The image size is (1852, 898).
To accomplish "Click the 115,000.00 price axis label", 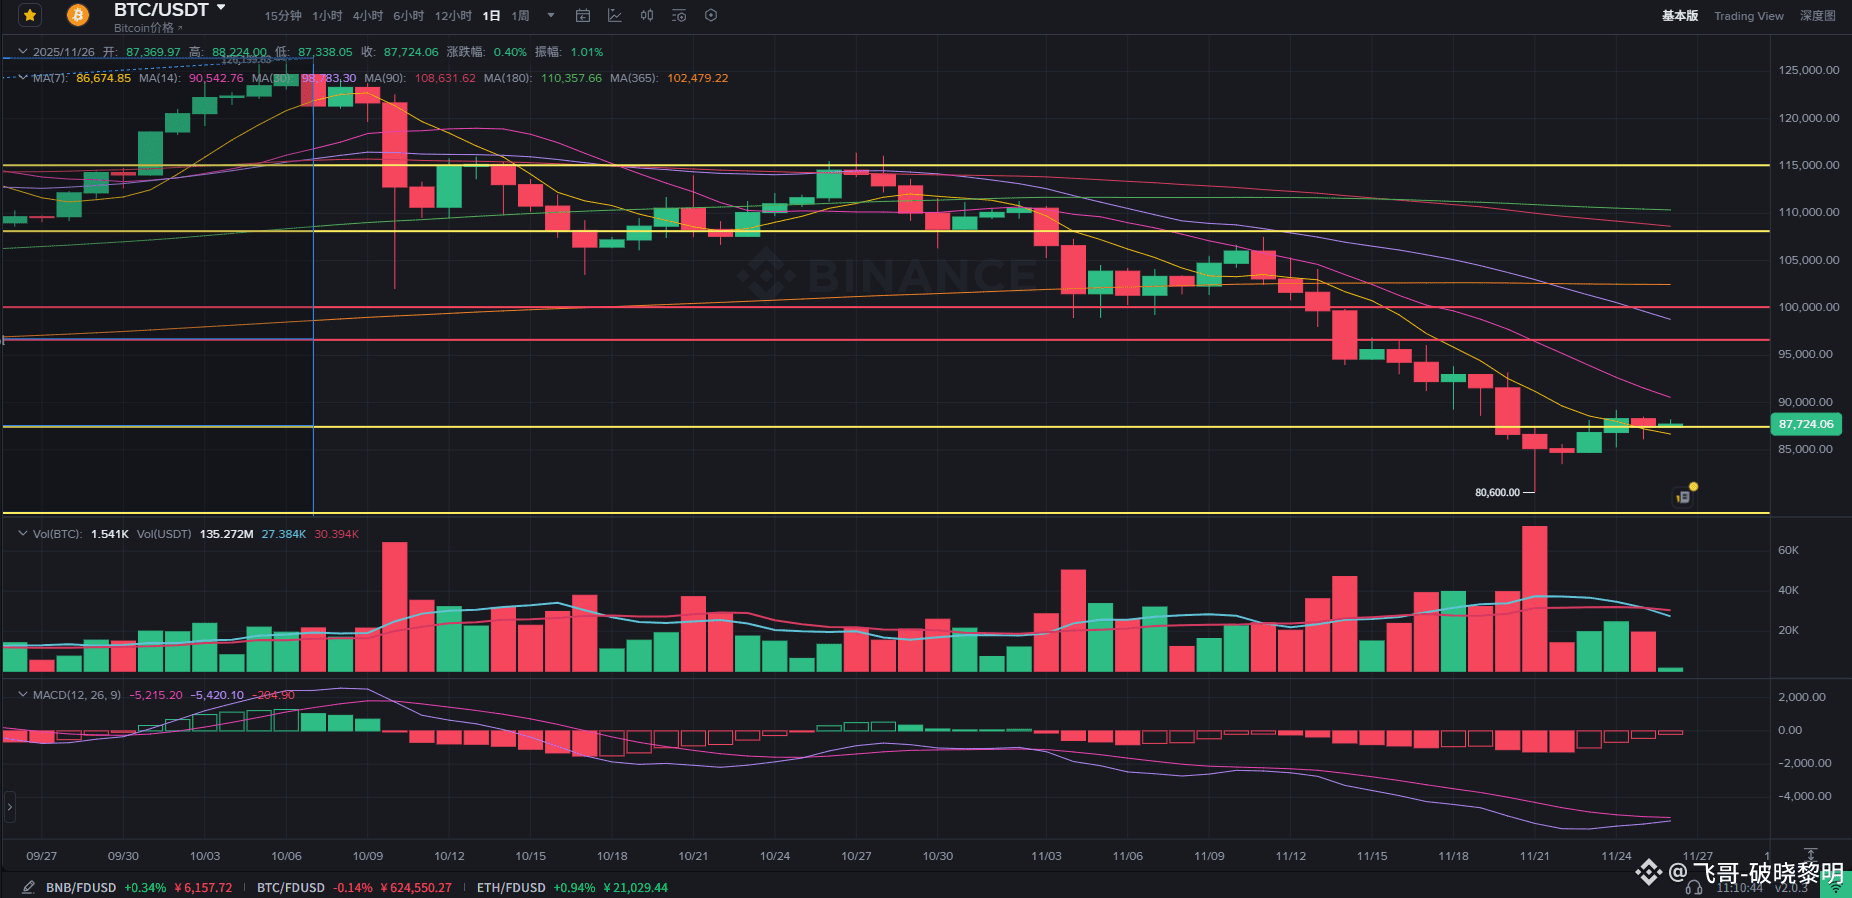I will click(1808, 165).
